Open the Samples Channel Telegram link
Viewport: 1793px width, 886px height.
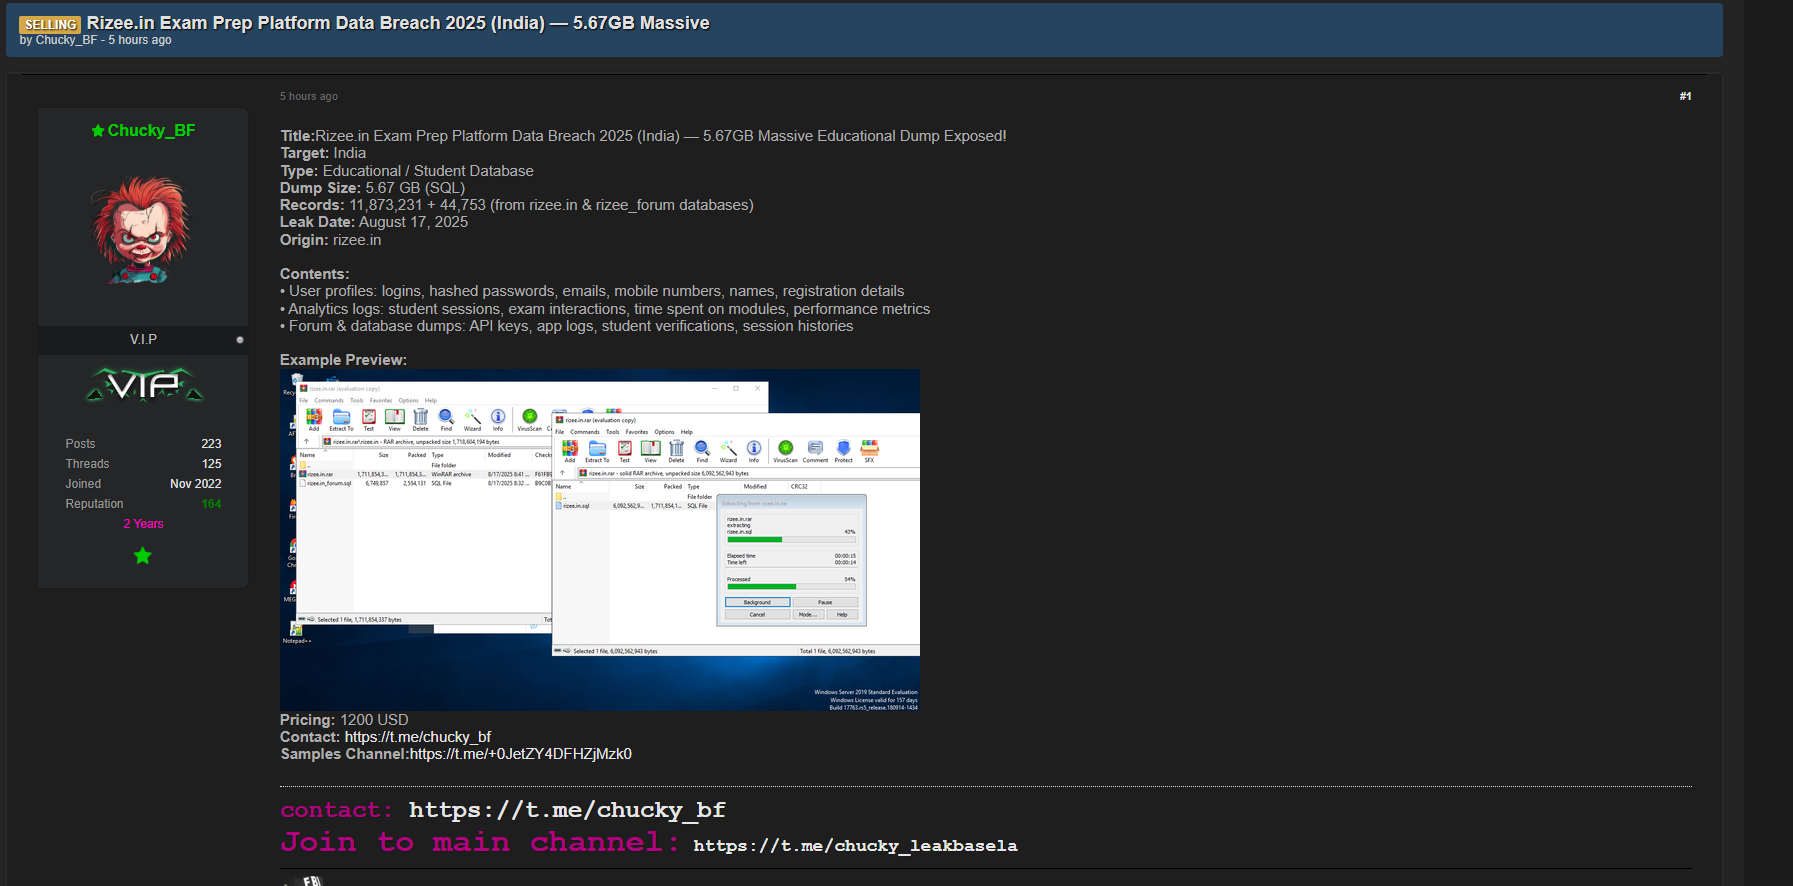[x=520, y=754]
